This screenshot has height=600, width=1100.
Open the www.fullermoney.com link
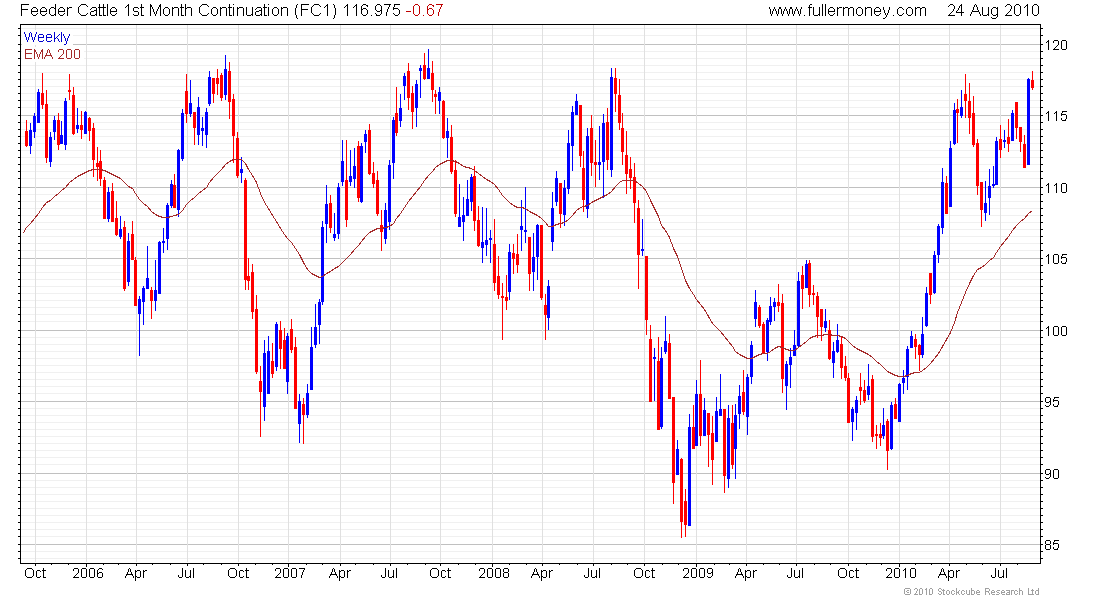(847, 11)
